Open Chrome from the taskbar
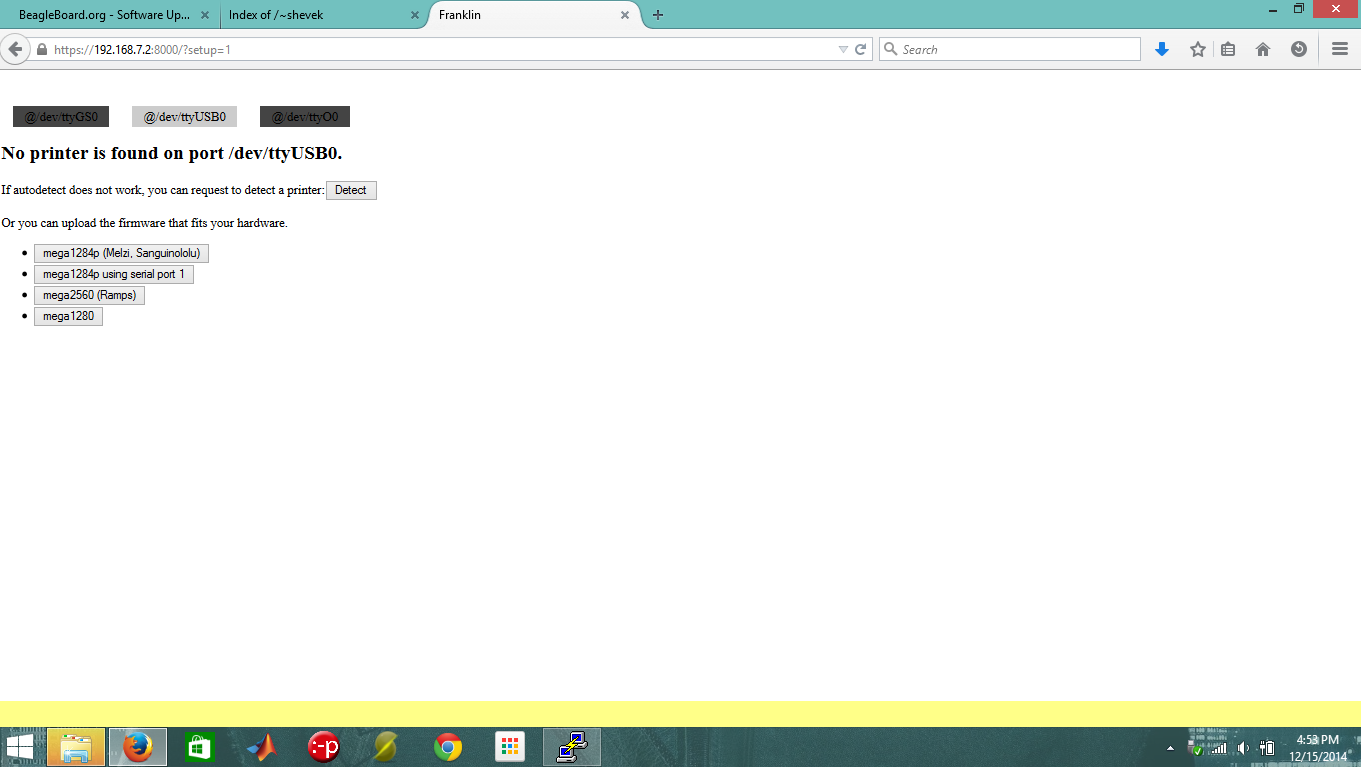This screenshot has width=1363, height=771. pos(448,747)
